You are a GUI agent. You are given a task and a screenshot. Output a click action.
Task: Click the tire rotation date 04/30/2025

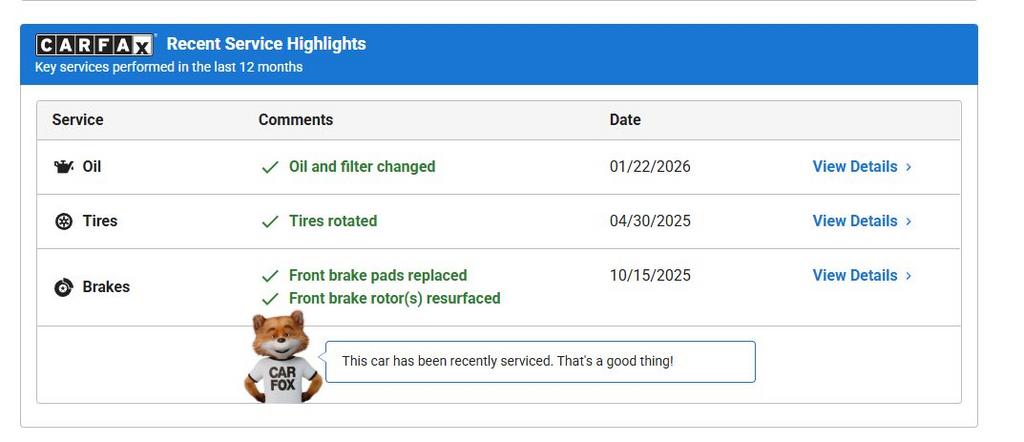[650, 221]
